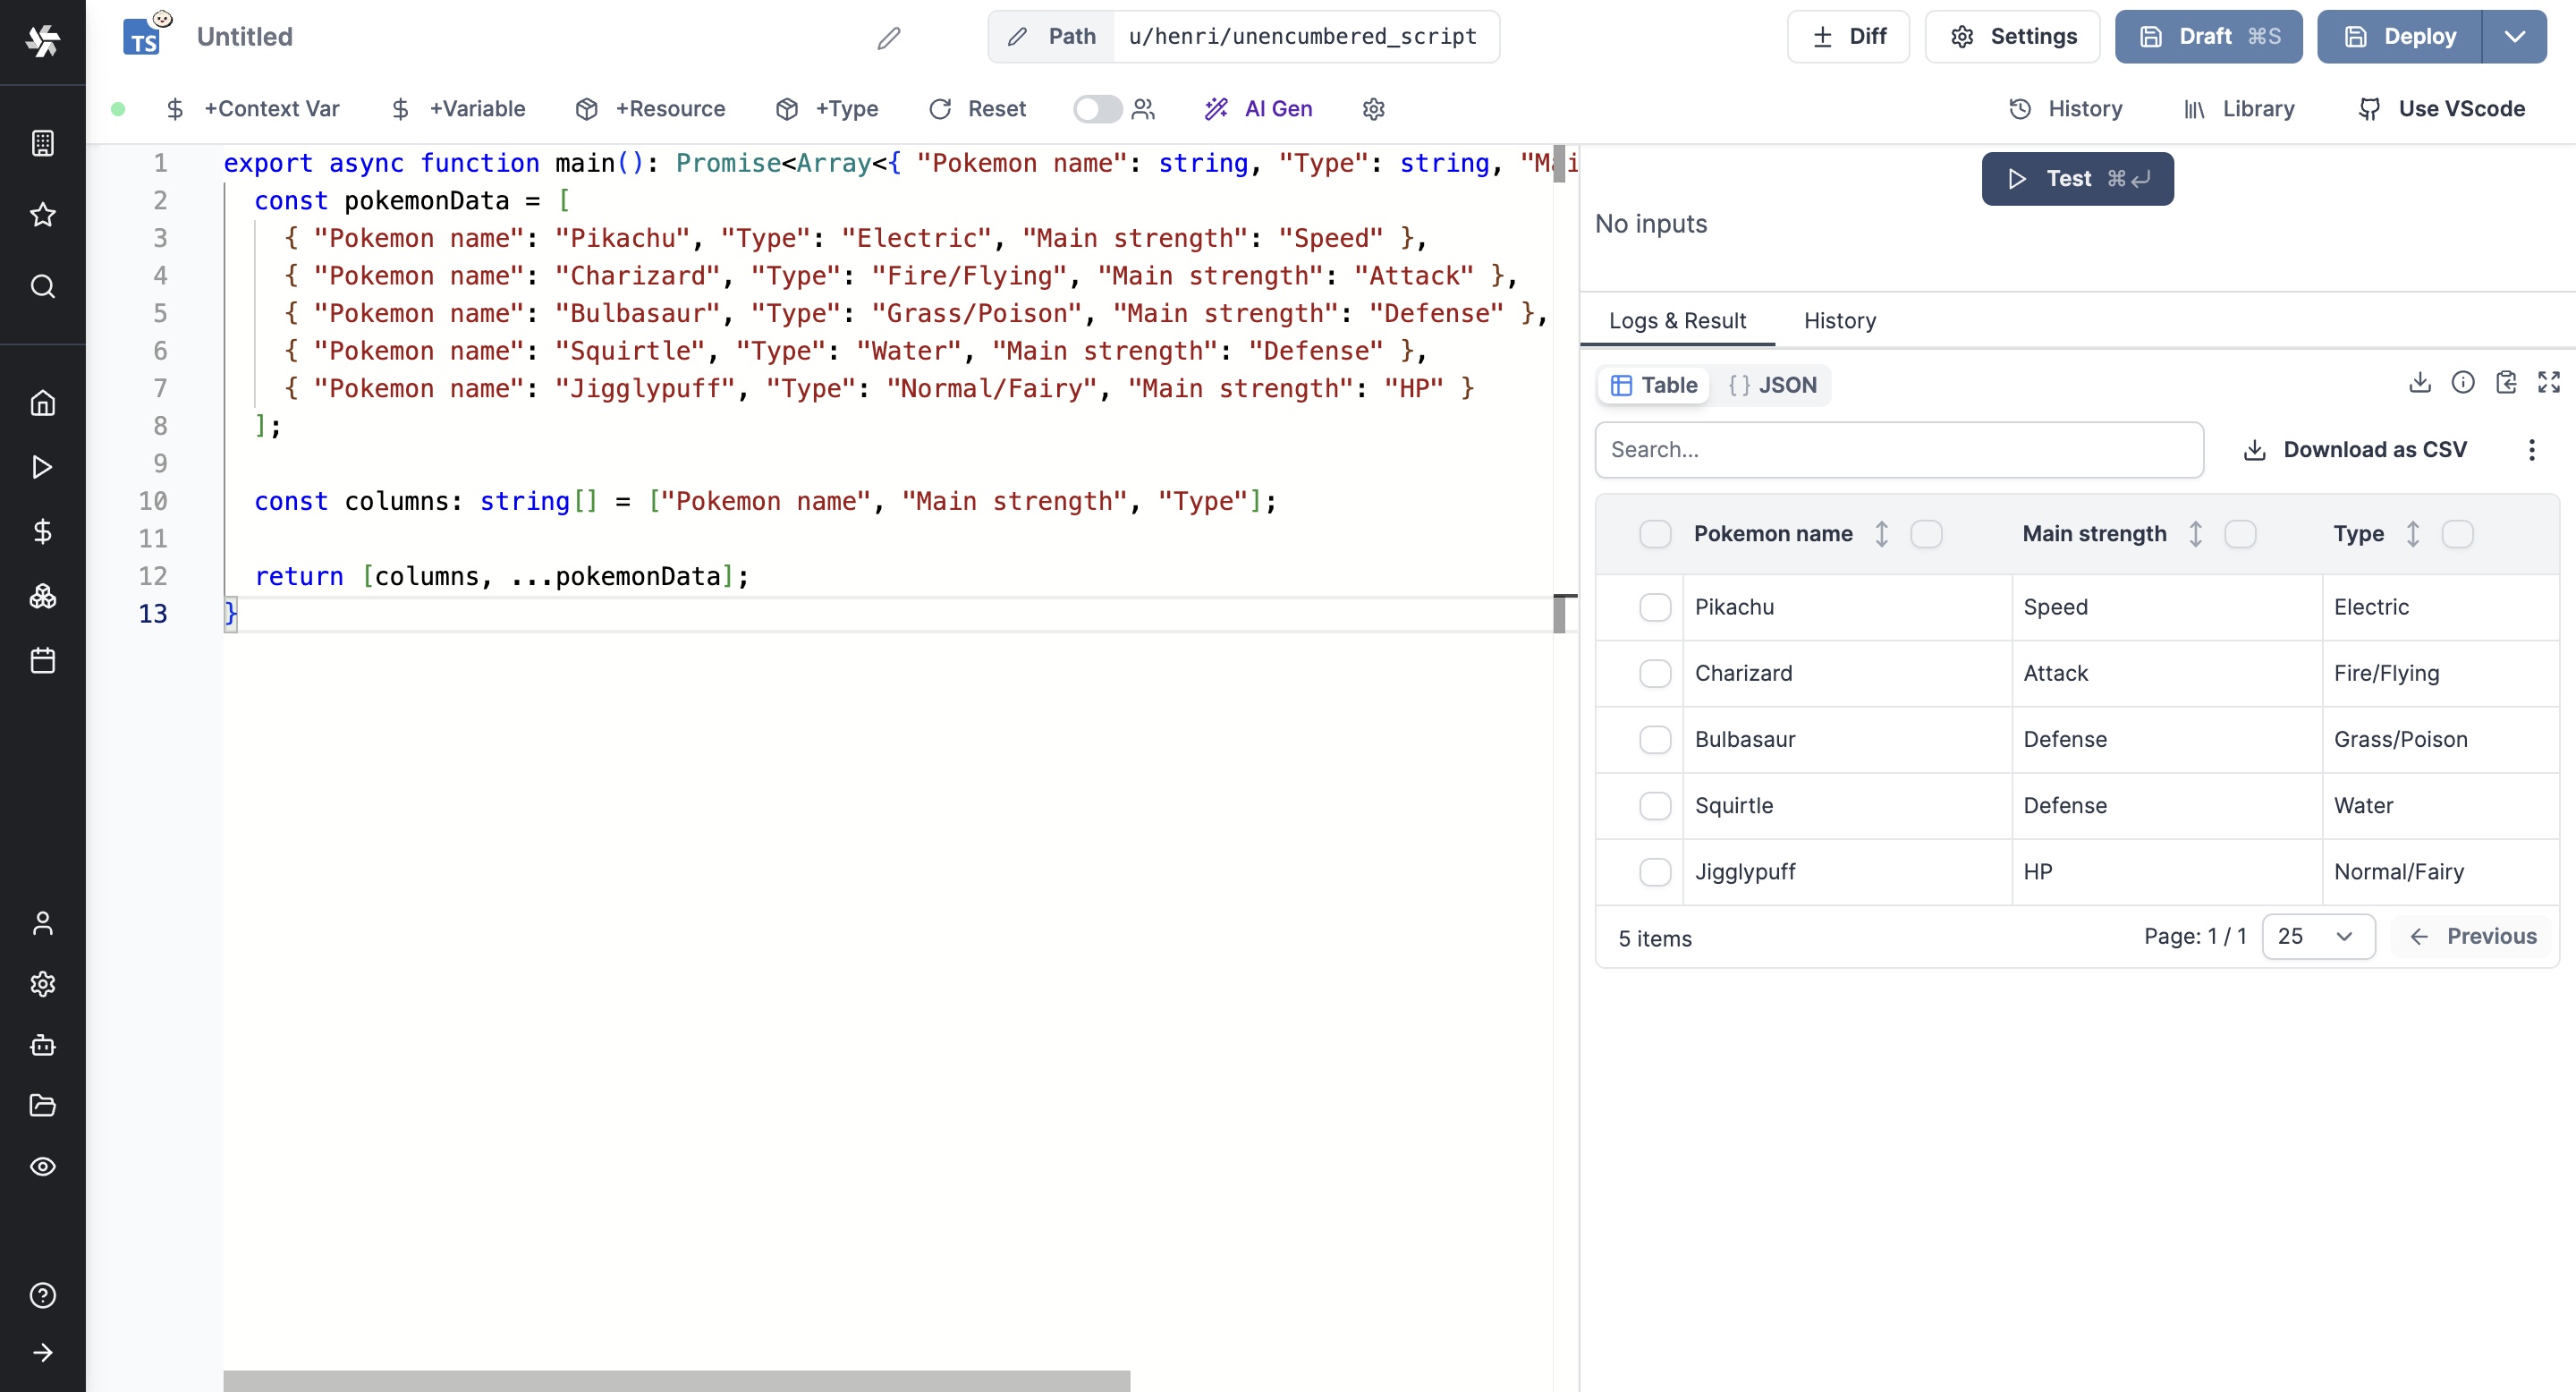Image resolution: width=2576 pixels, height=1392 pixels.
Task: Toggle the collaboration/share switch
Action: 1097,110
